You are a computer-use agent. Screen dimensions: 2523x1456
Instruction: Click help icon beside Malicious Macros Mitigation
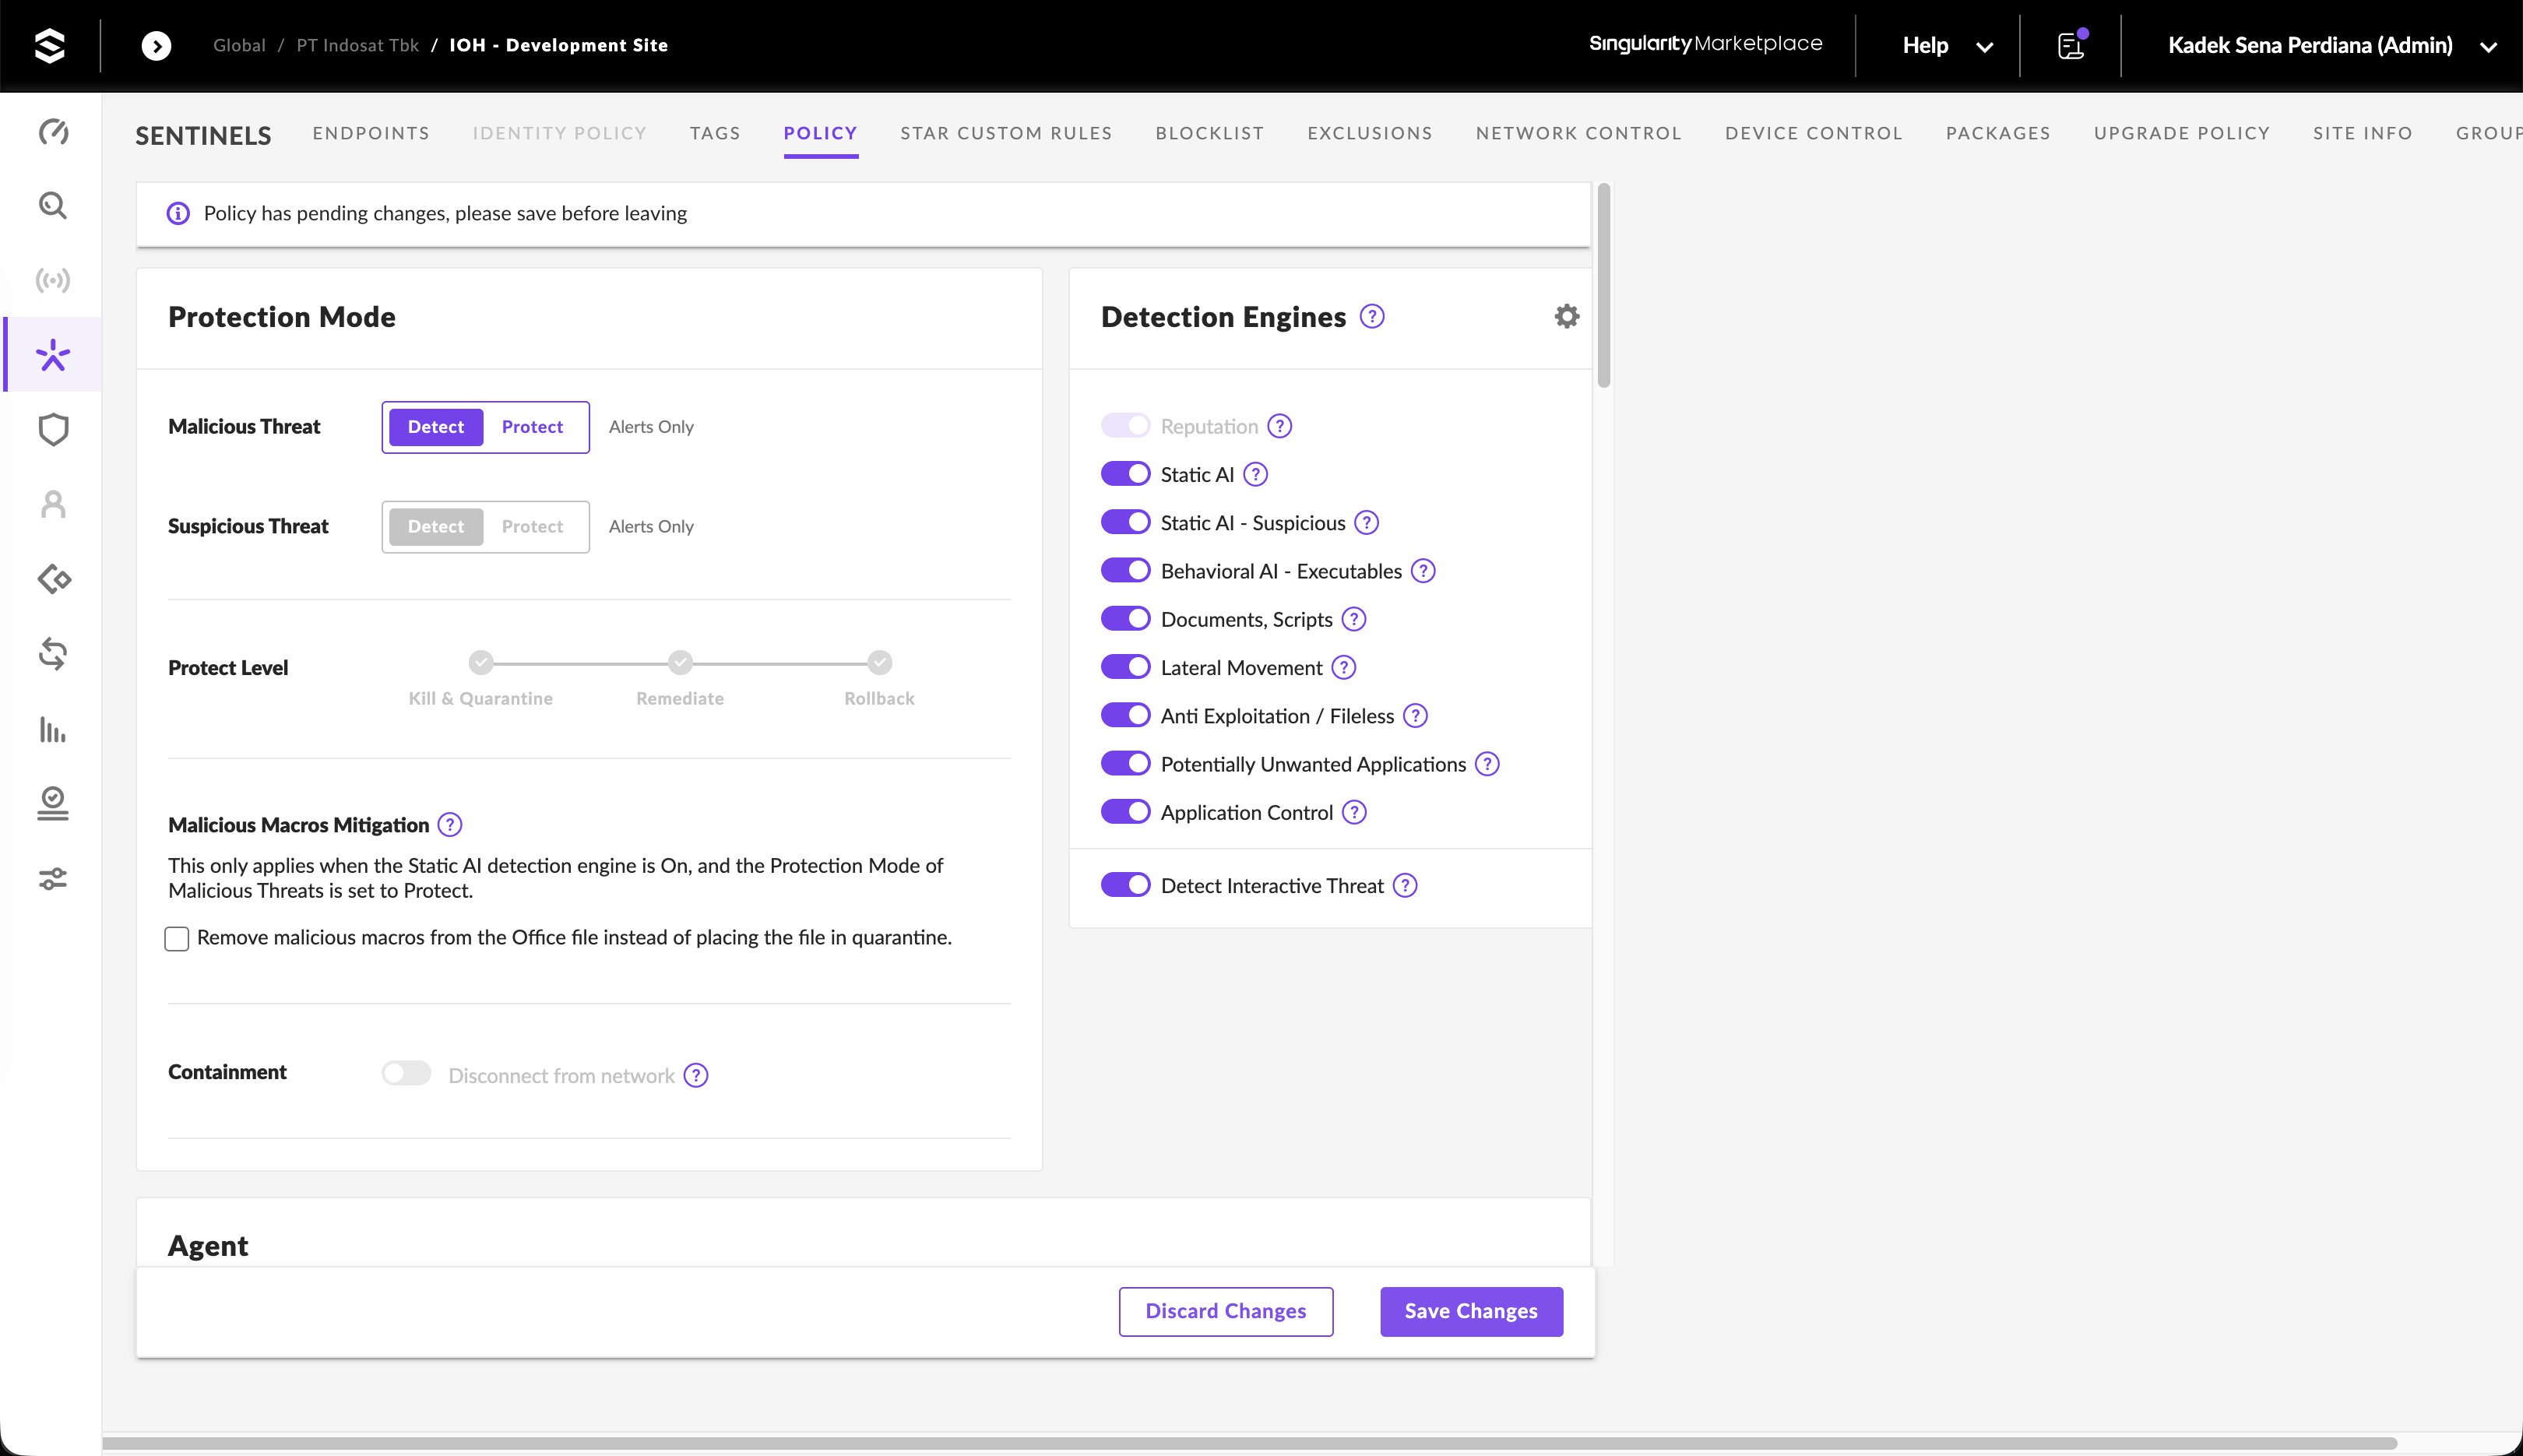pyautogui.click(x=450, y=825)
